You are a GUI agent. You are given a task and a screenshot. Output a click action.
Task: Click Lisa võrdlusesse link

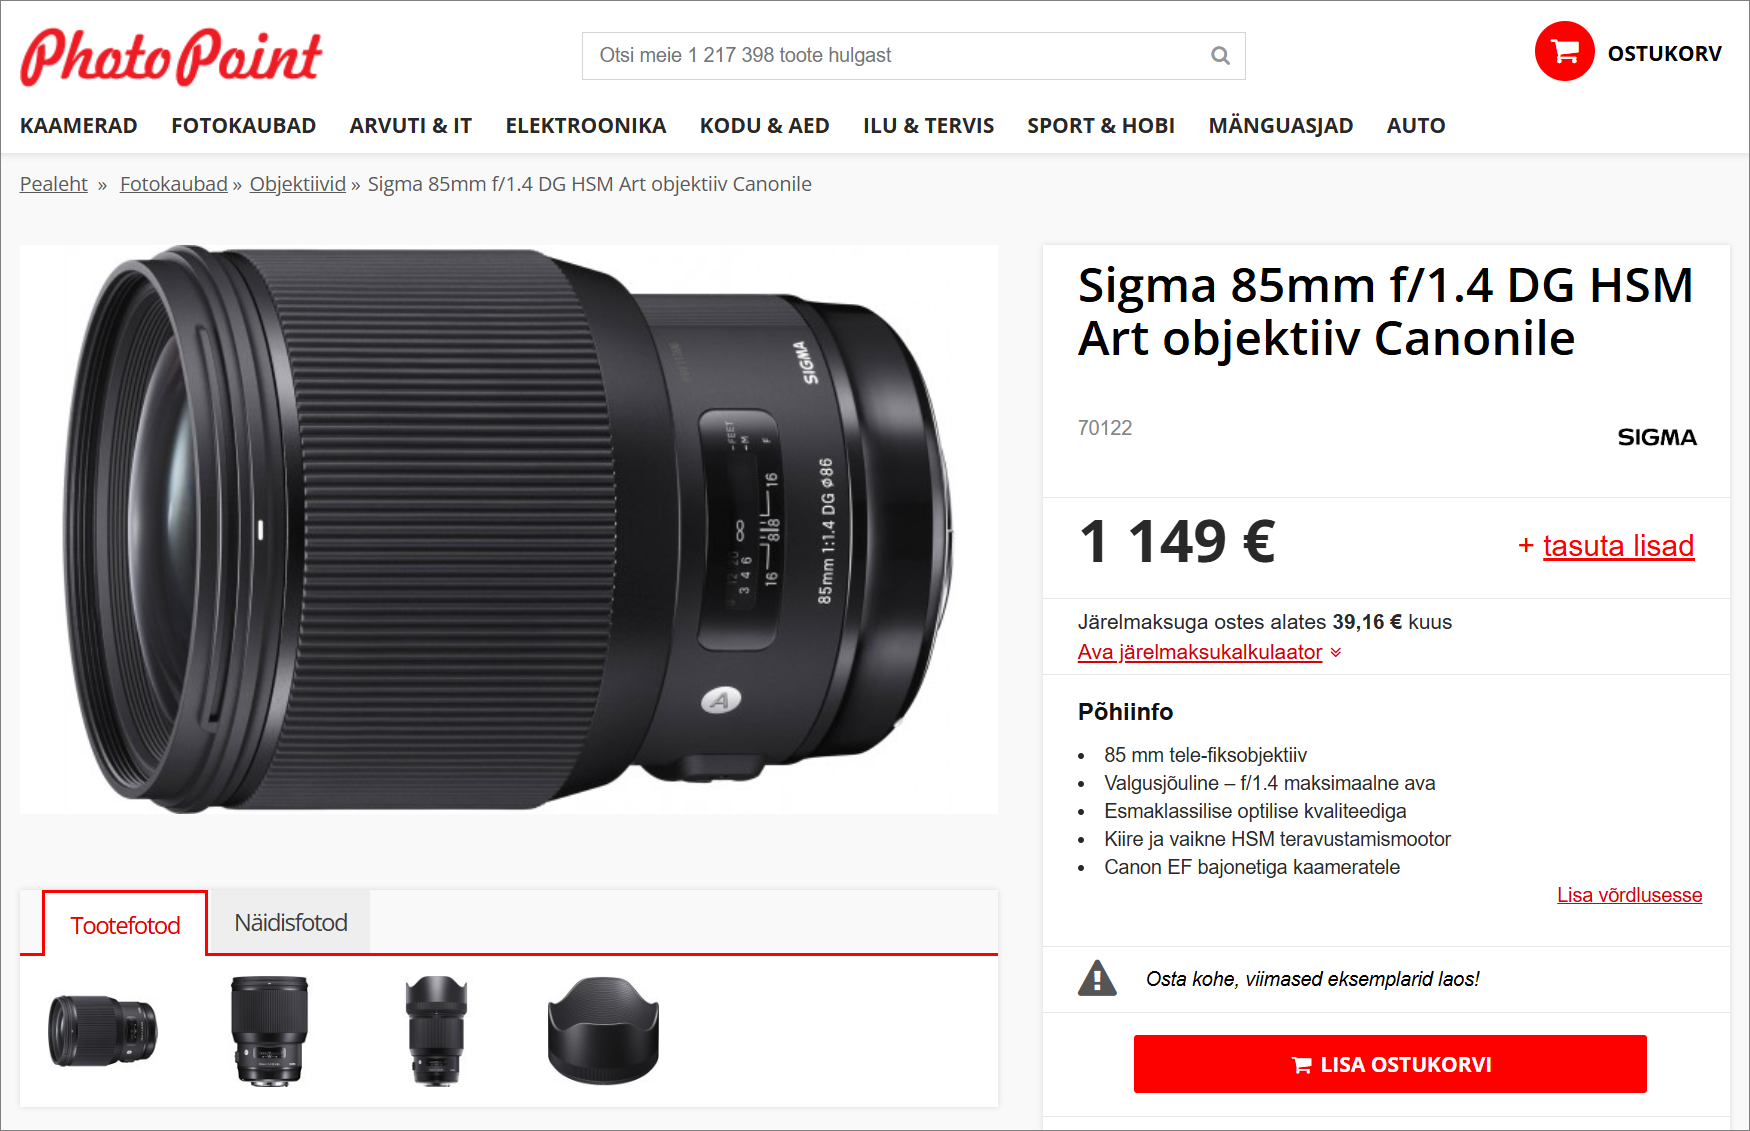pyautogui.click(x=1629, y=895)
